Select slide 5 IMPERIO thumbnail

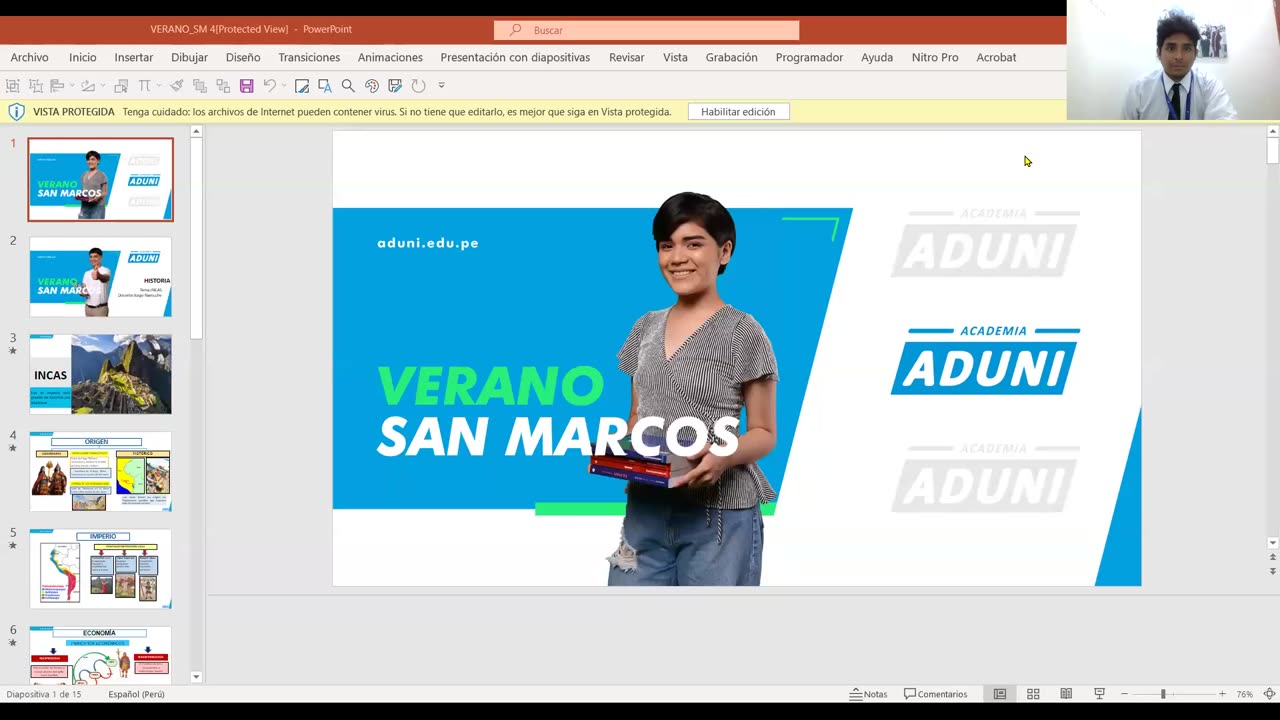(100, 568)
